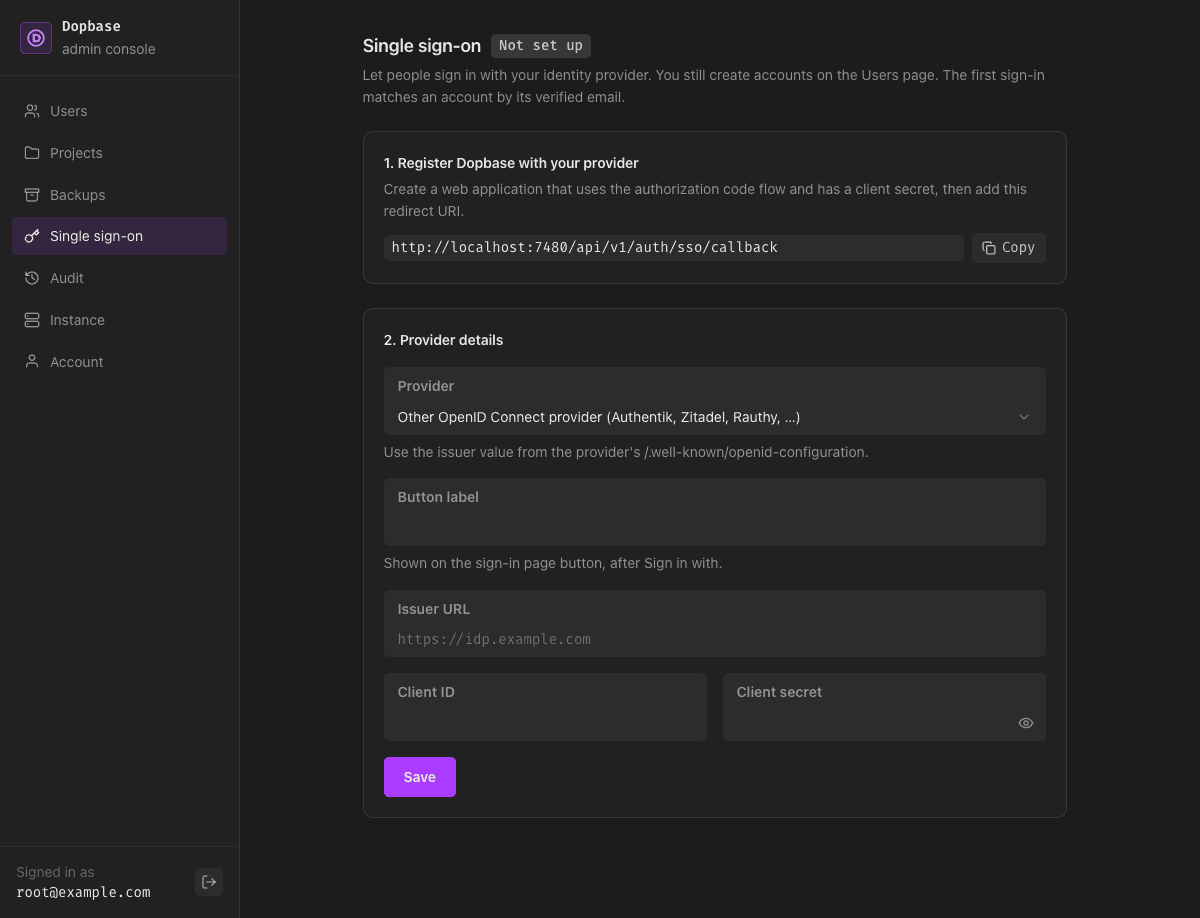
Task: Click the Account person icon
Action: point(32,362)
